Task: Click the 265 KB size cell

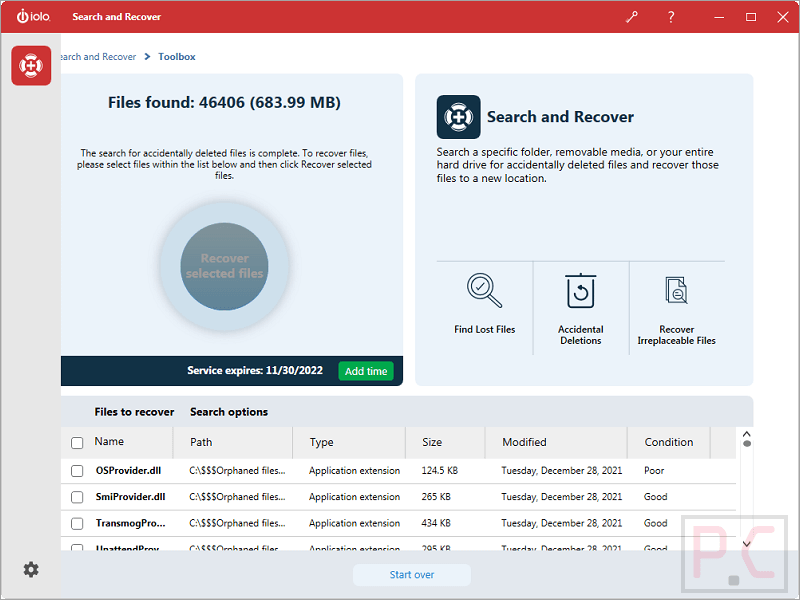Action: tap(436, 497)
